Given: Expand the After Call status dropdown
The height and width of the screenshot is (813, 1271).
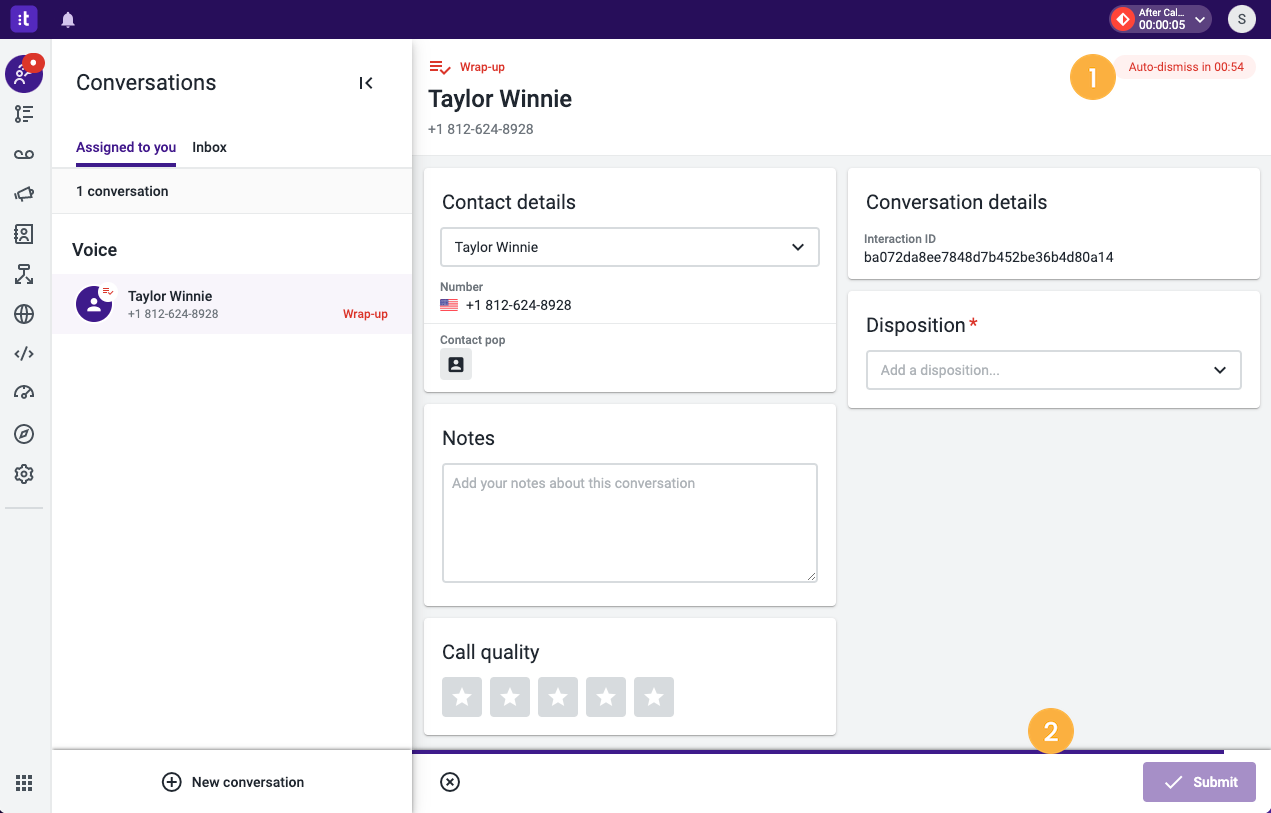Looking at the screenshot, I should click(1160, 19).
